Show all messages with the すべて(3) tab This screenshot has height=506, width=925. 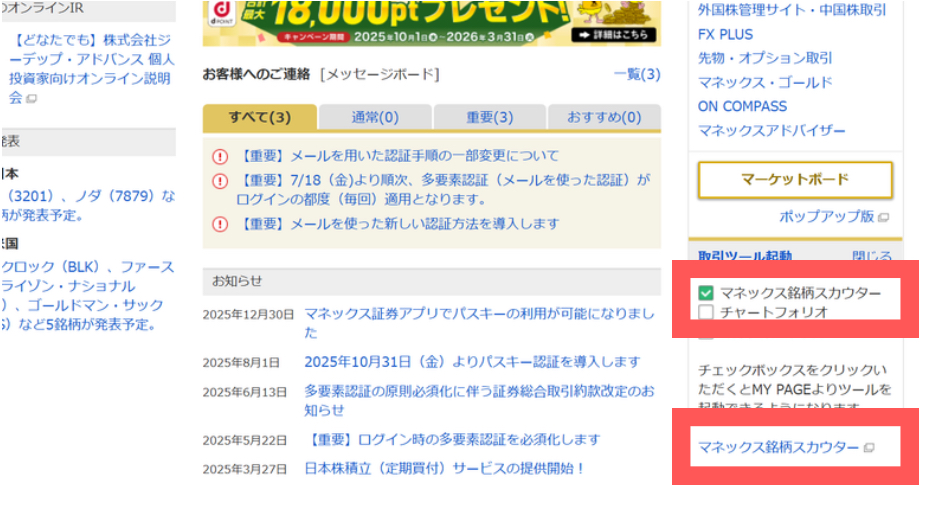pos(259,118)
